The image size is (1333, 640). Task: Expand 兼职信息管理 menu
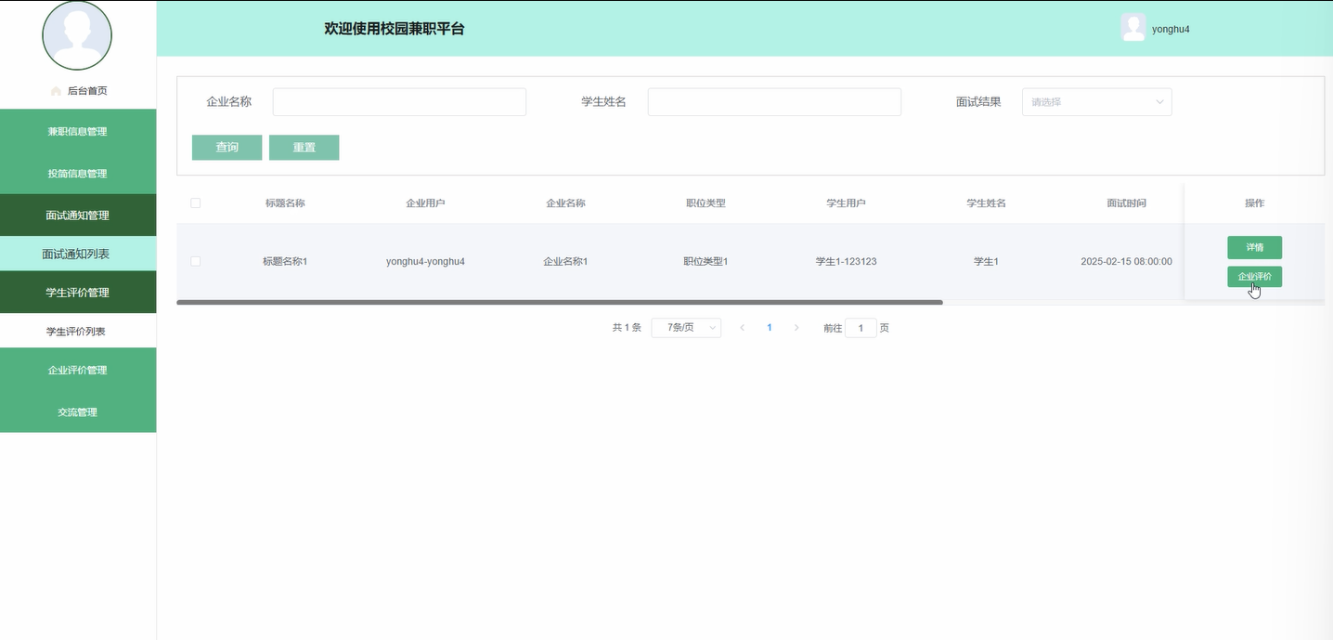click(x=78, y=131)
